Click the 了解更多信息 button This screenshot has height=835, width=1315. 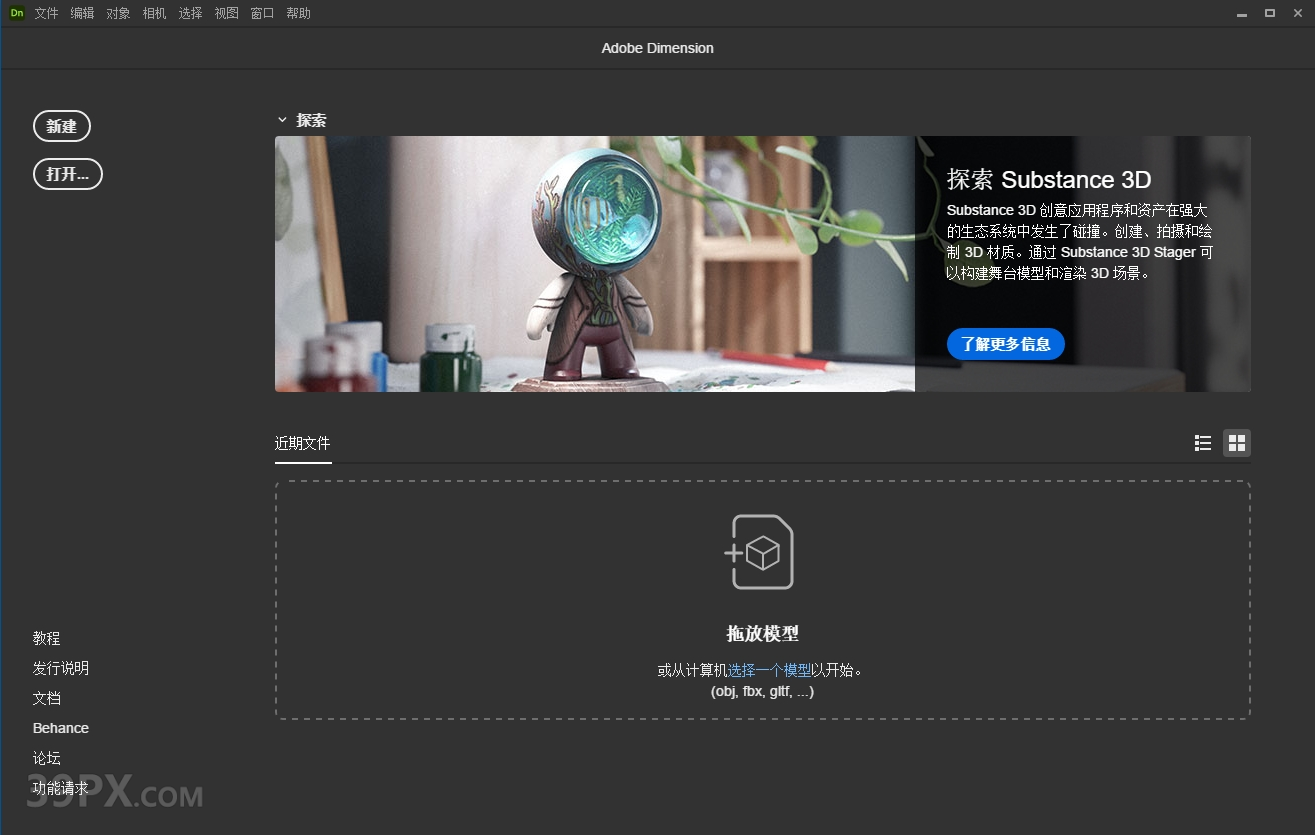pyautogui.click(x=1006, y=344)
